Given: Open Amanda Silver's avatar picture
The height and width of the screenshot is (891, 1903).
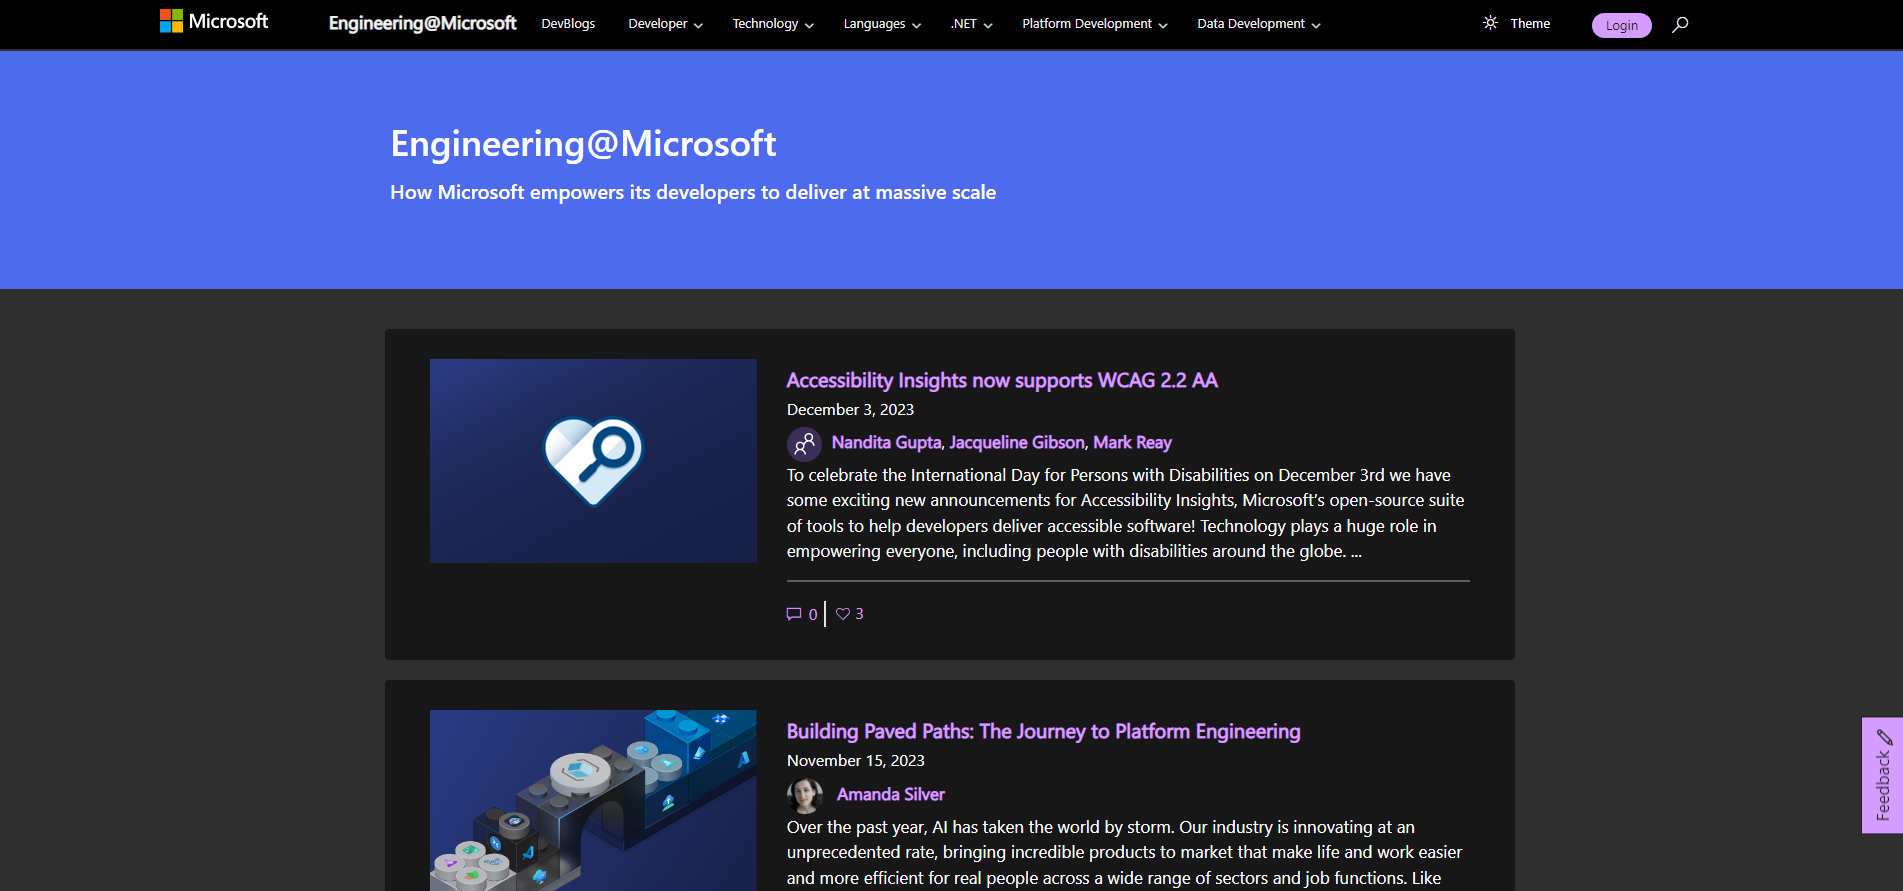Looking at the screenshot, I should (805, 795).
